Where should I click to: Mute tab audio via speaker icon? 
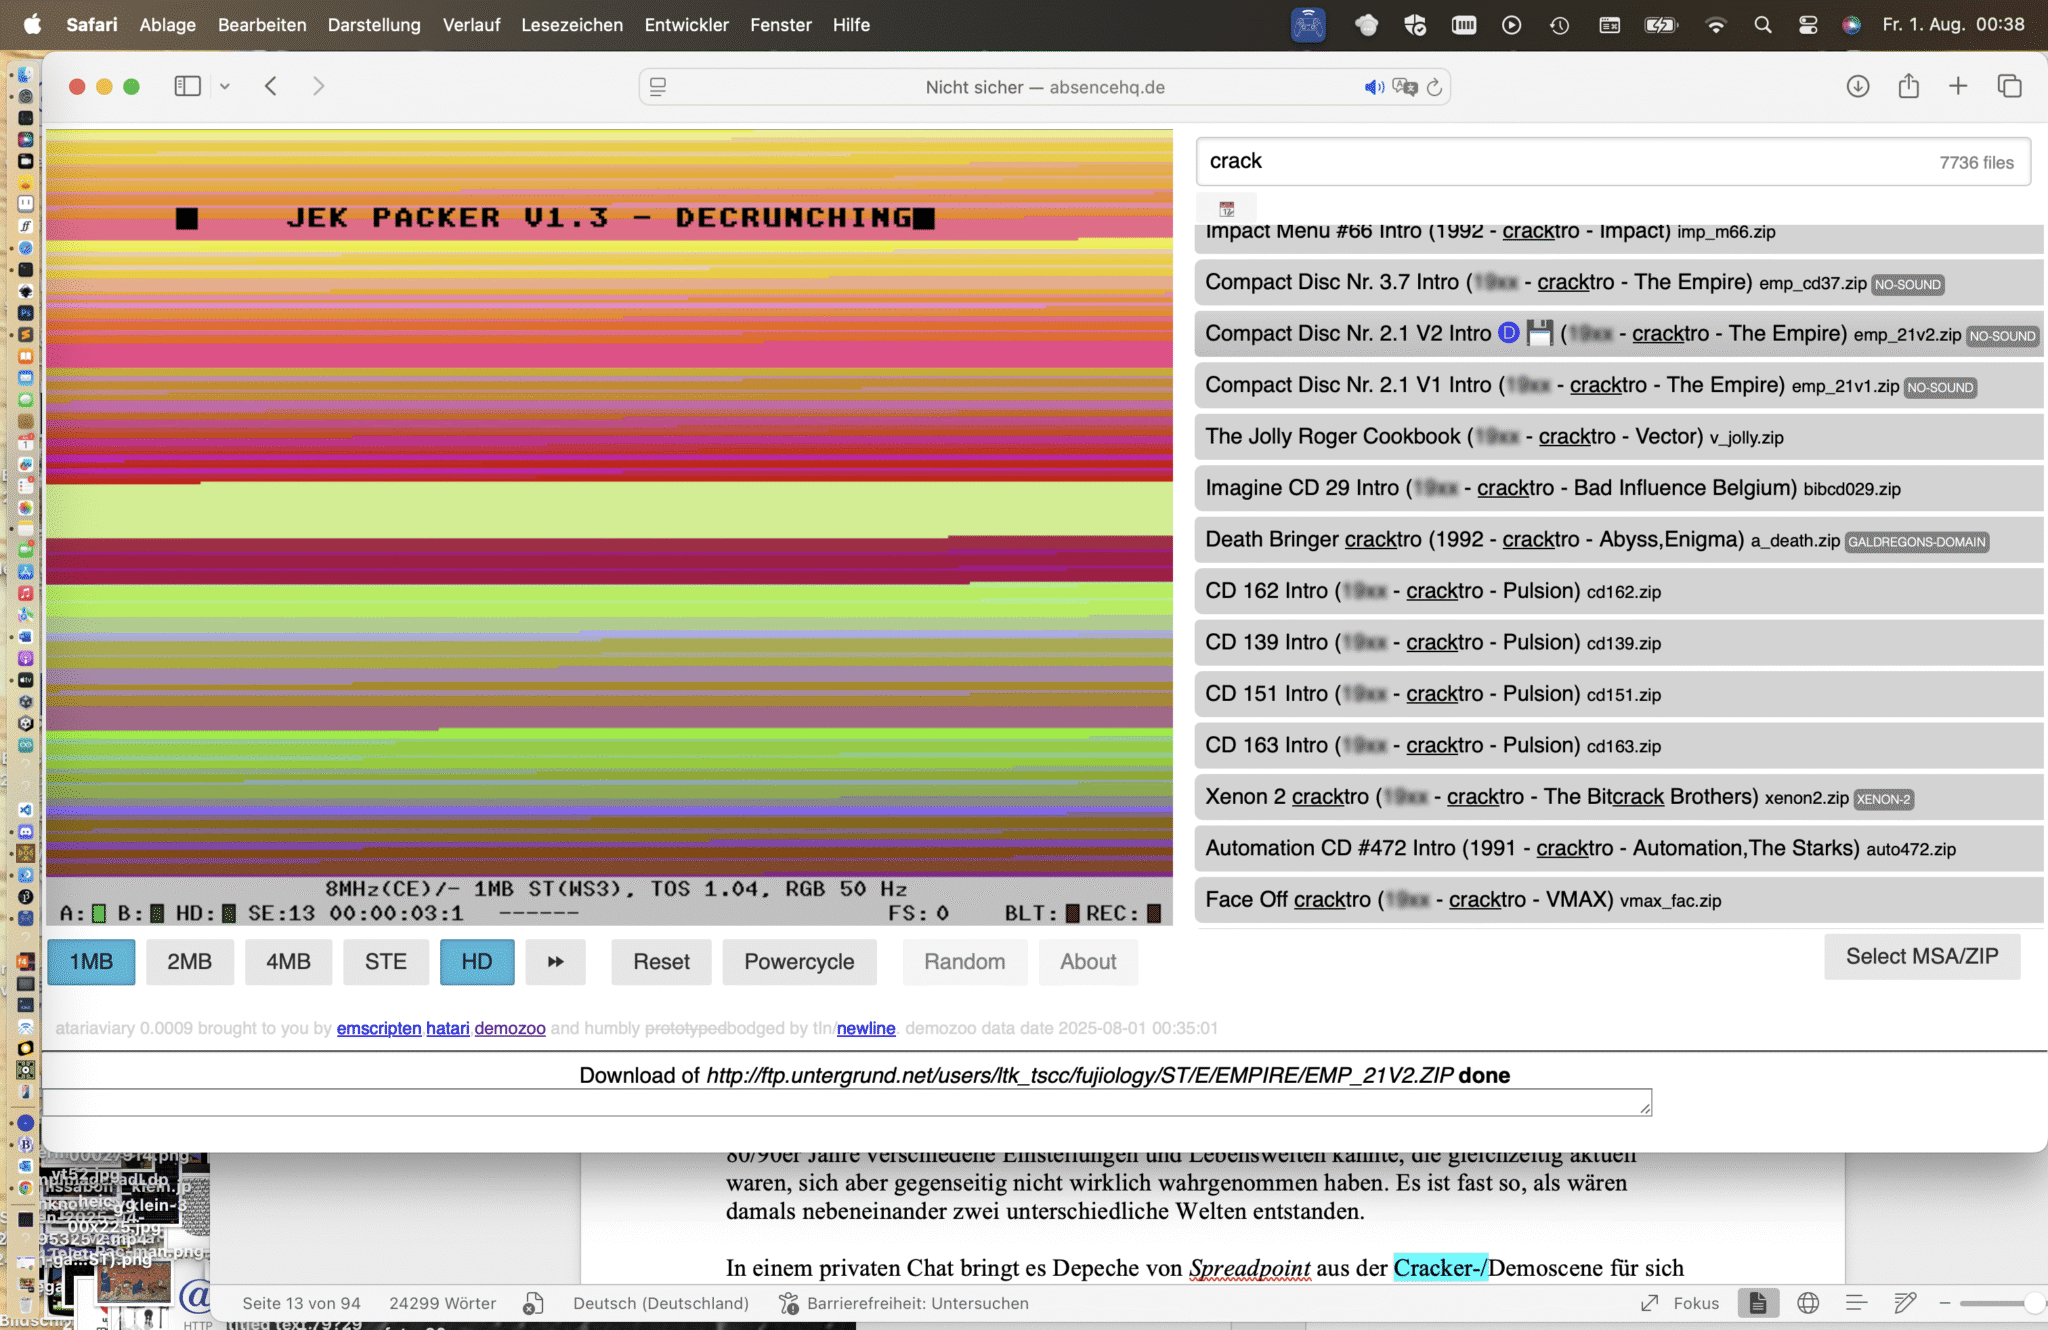(1374, 87)
